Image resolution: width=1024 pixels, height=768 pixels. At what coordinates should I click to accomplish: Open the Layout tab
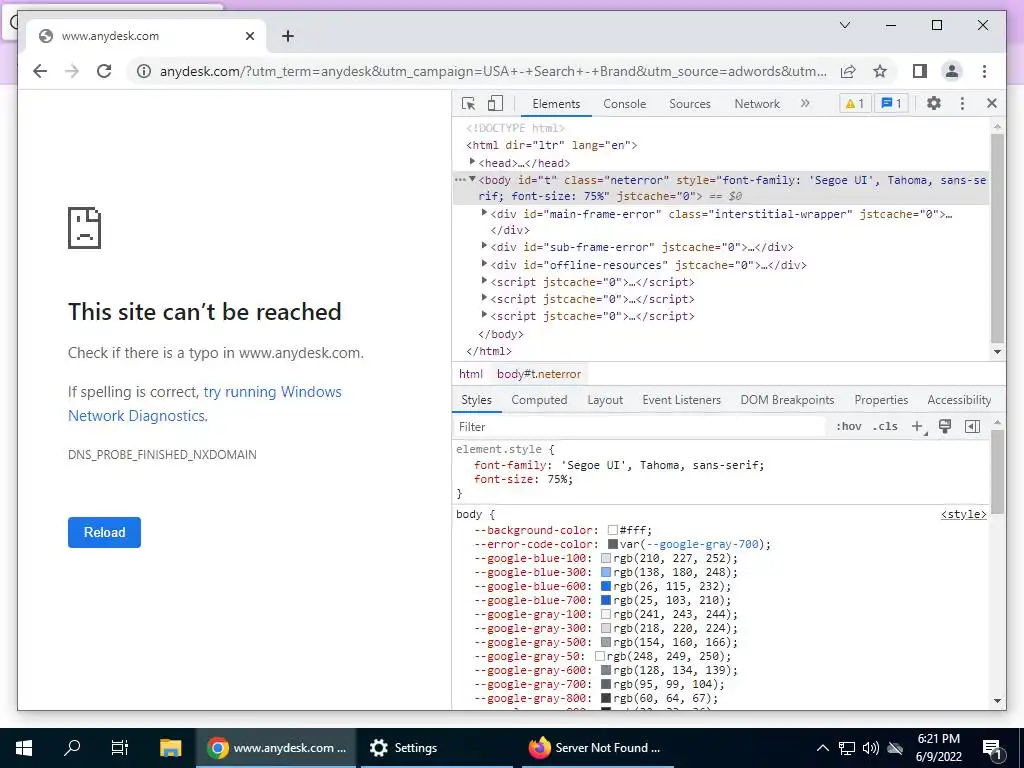(605, 400)
